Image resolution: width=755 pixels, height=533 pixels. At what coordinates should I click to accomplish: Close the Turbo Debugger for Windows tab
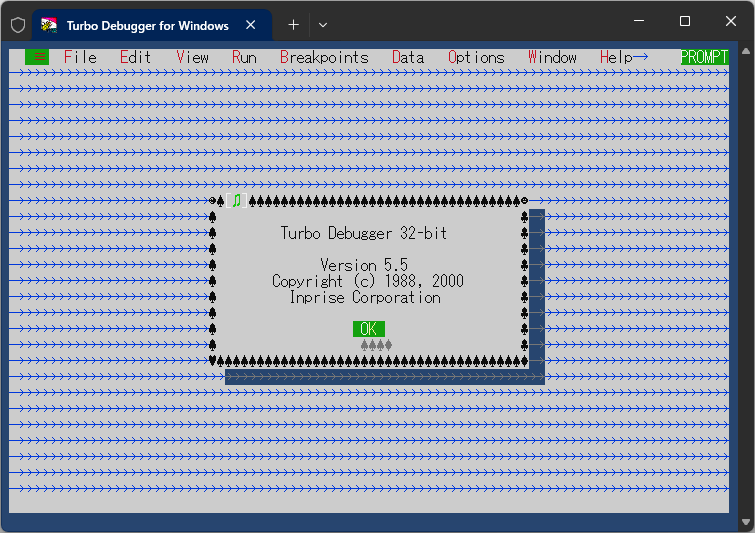[250, 25]
